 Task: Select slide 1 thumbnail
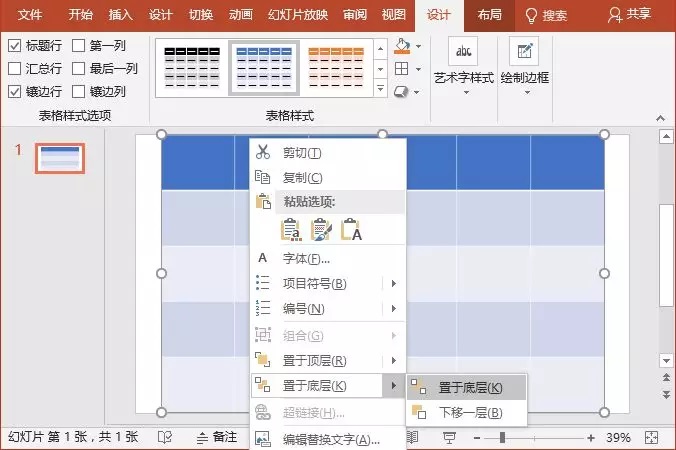[60, 159]
